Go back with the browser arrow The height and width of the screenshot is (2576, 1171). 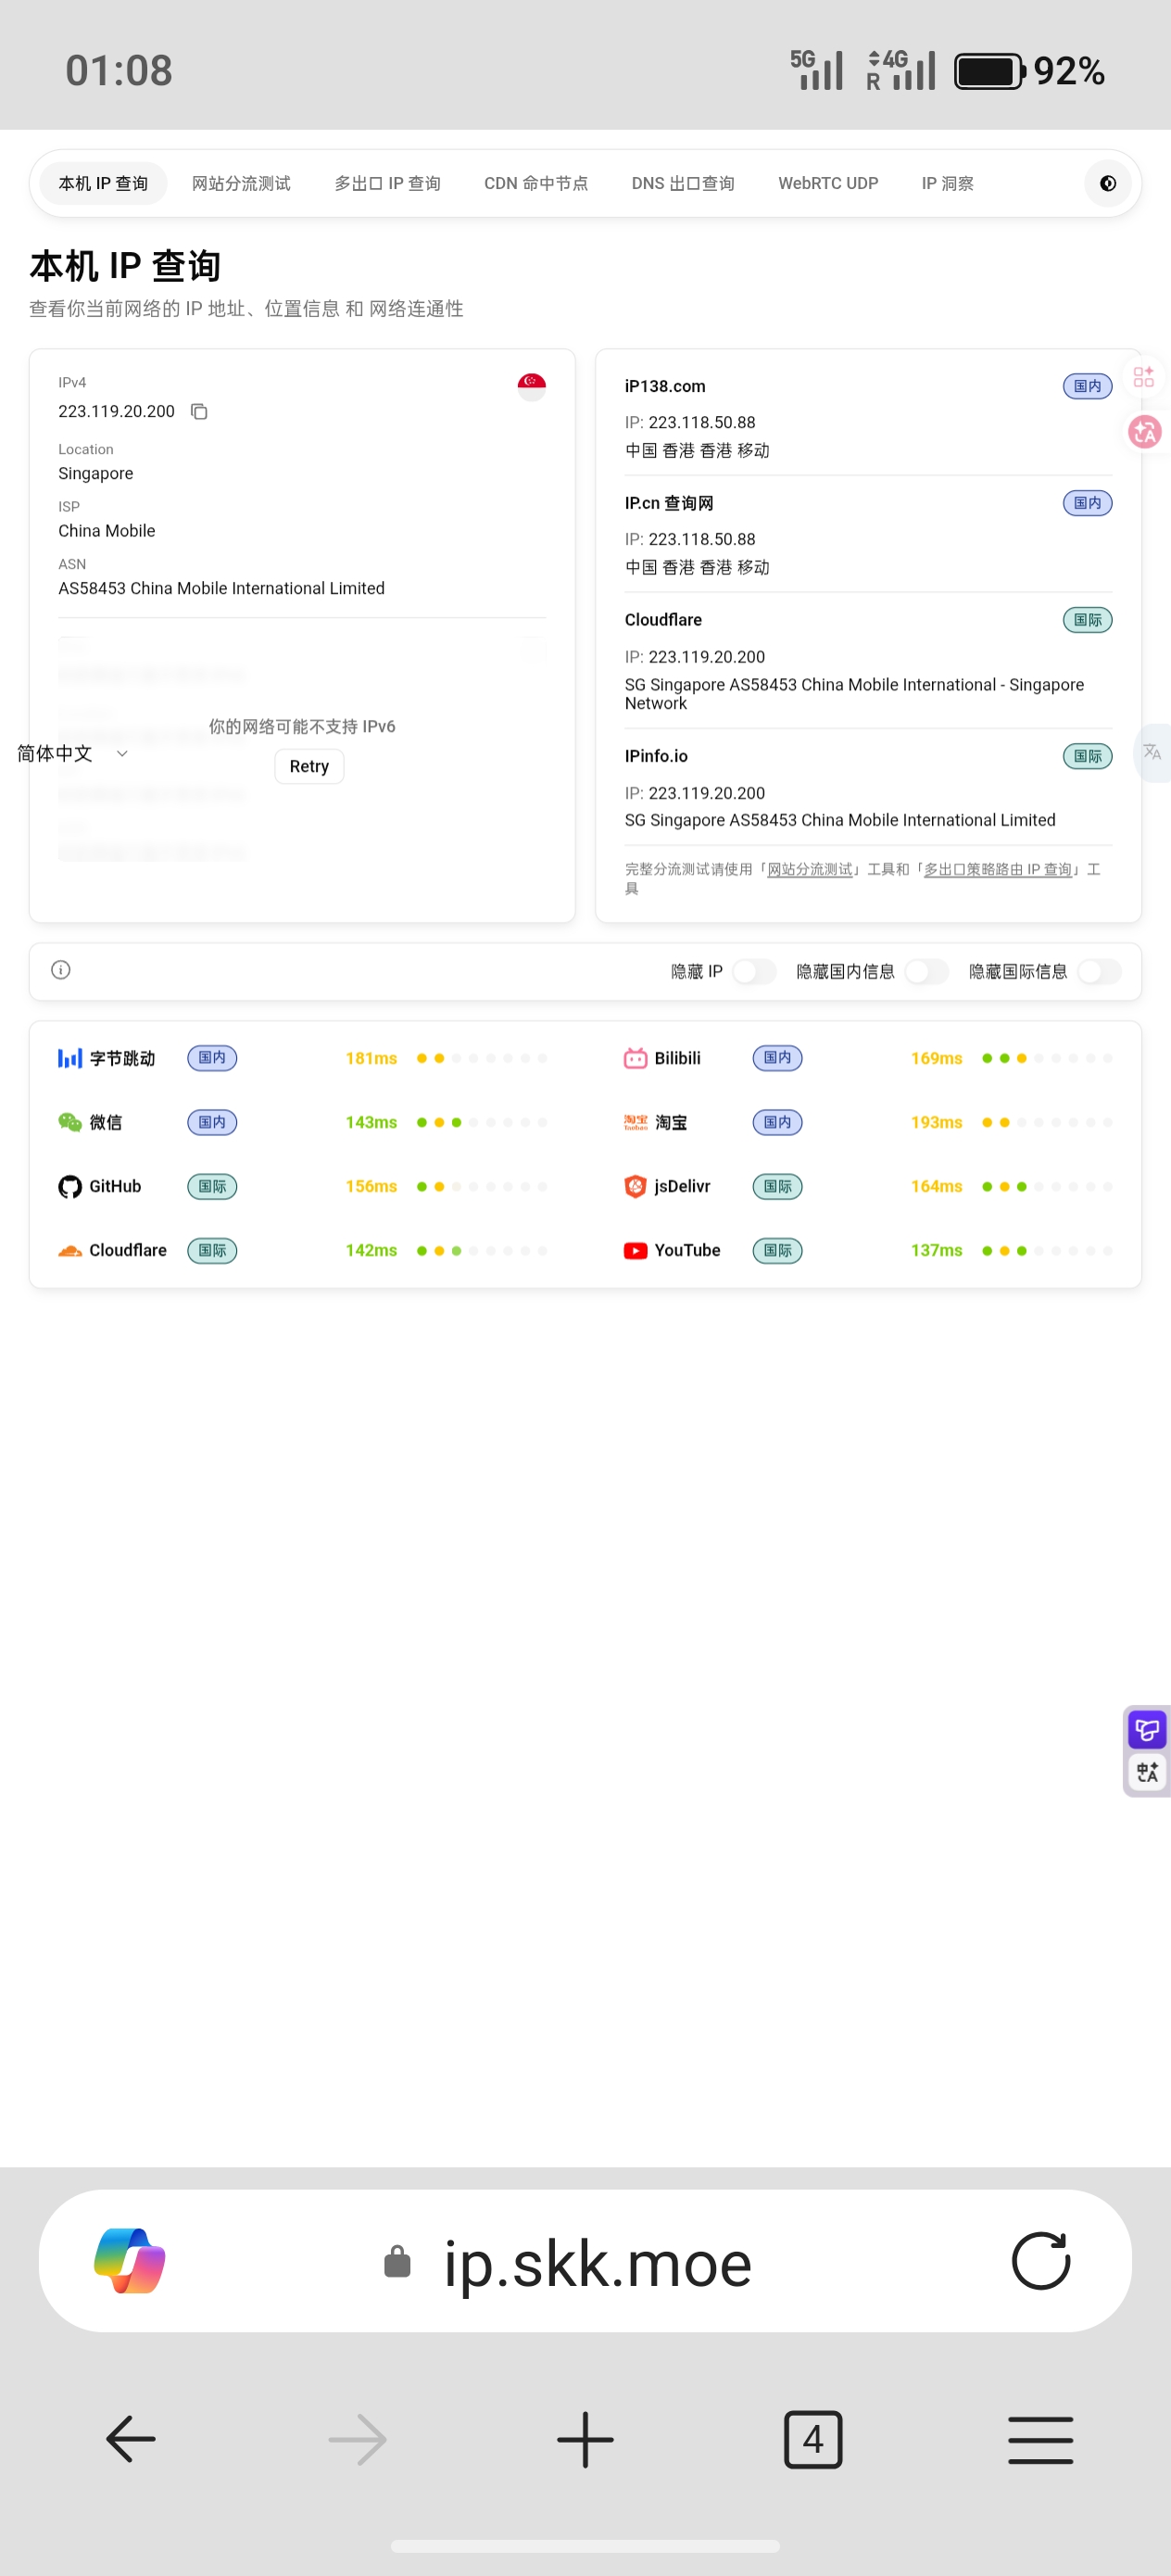pos(131,2439)
